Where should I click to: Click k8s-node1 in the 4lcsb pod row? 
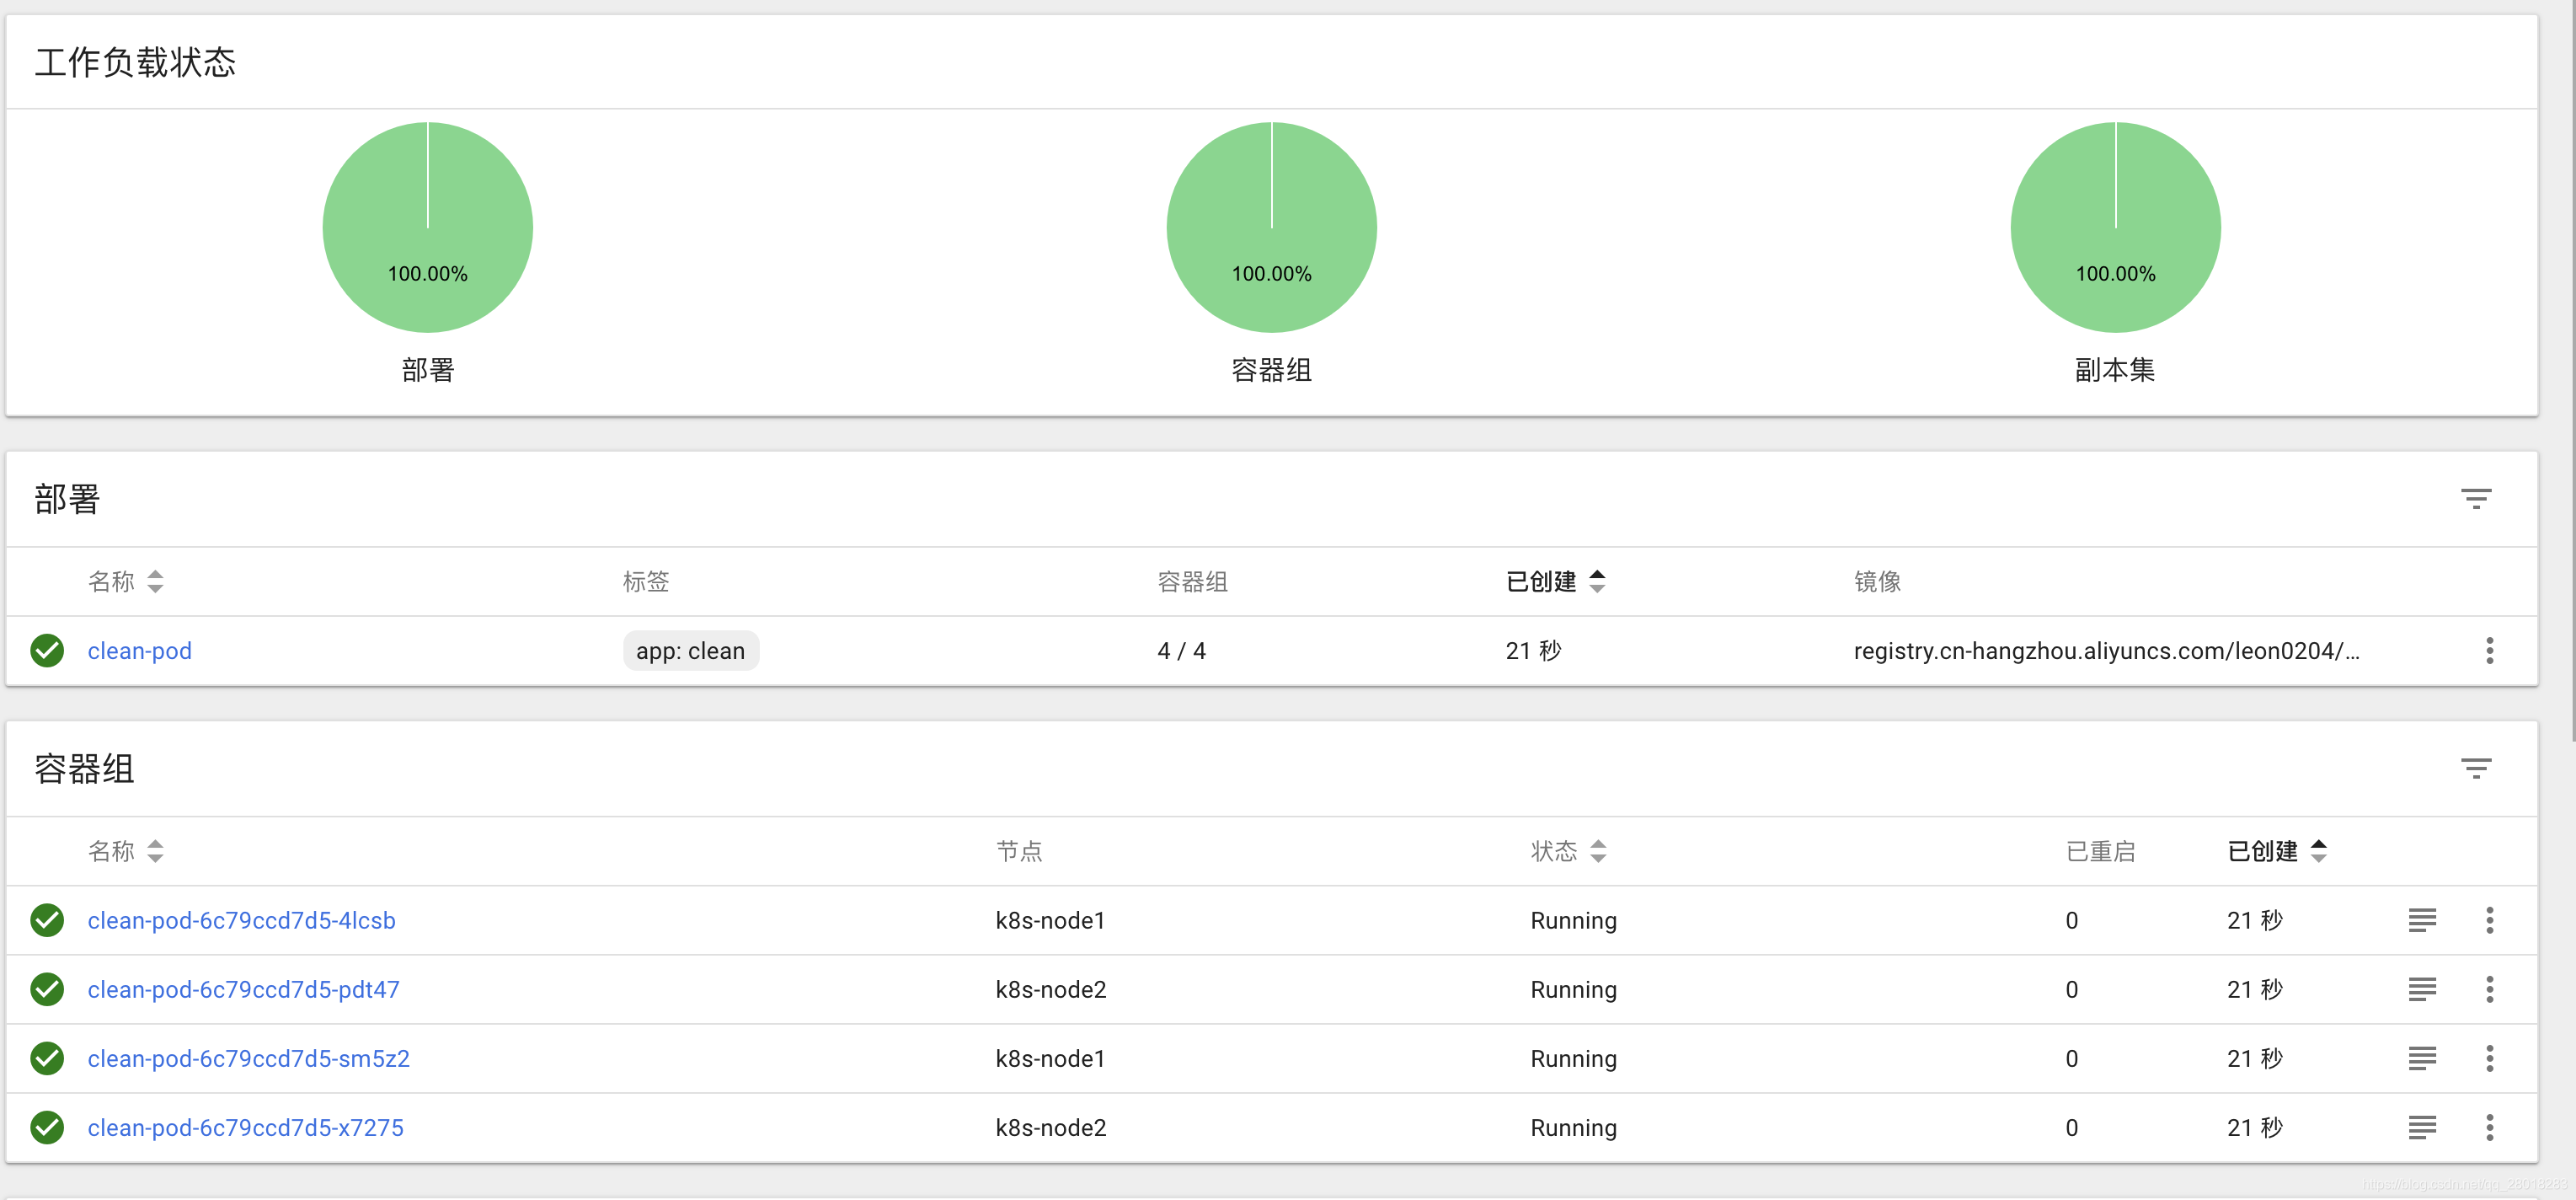coord(1050,920)
